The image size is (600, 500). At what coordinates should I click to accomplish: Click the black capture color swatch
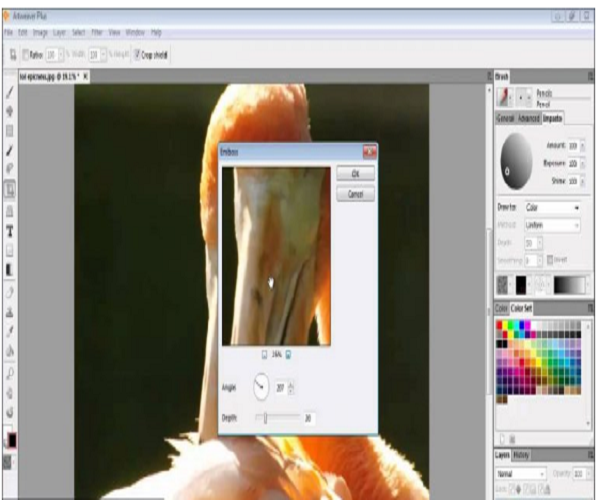click(521, 285)
